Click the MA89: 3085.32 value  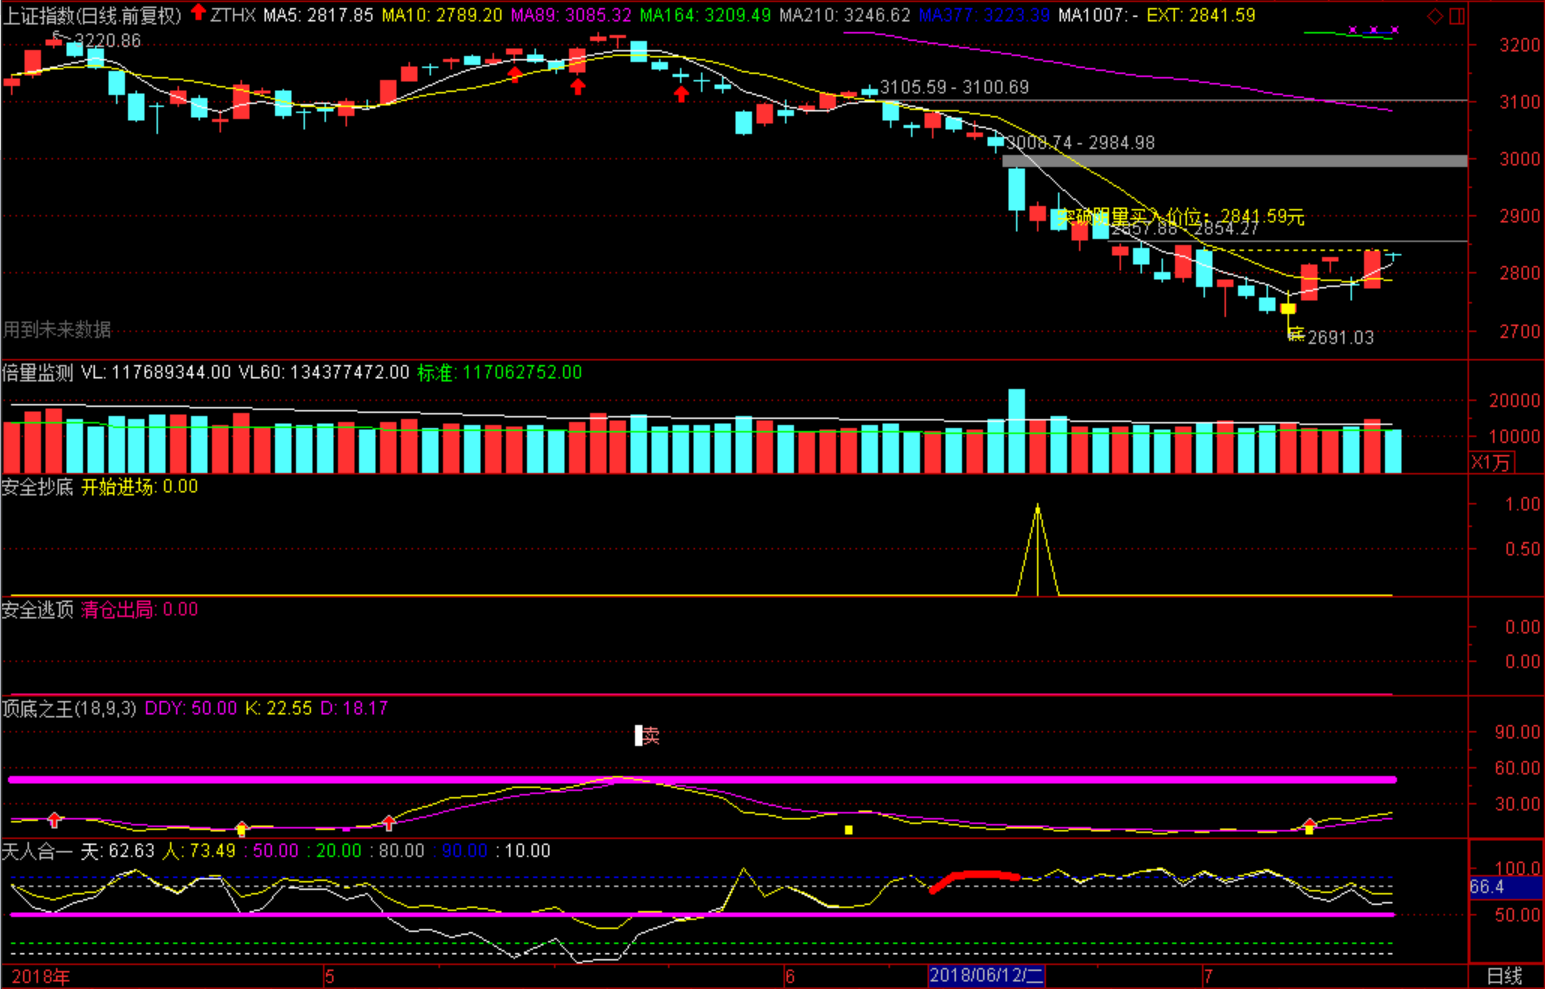571,15
